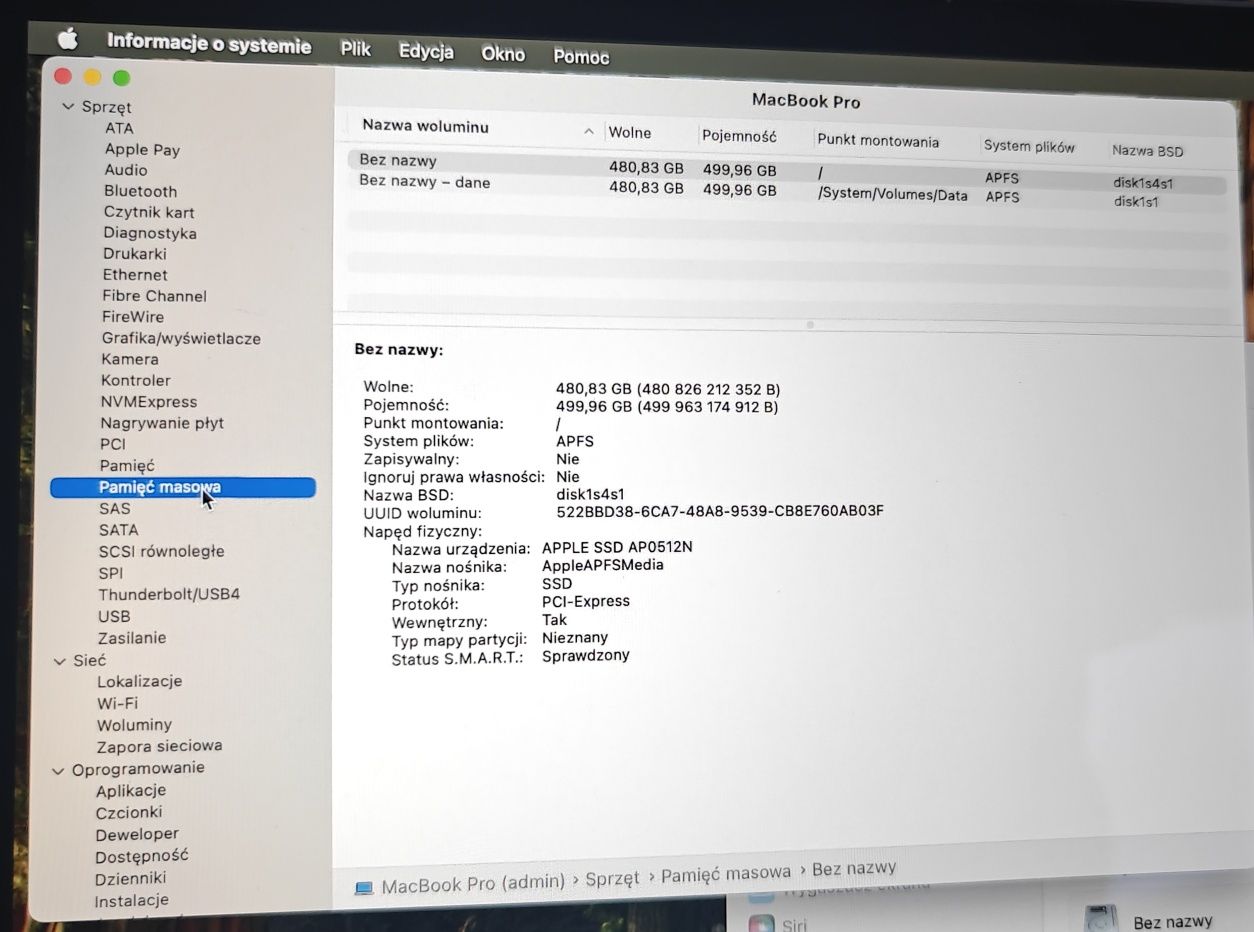The width and height of the screenshot is (1254, 932).
Task: Sort by Pojemność column header
Action: (739, 136)
